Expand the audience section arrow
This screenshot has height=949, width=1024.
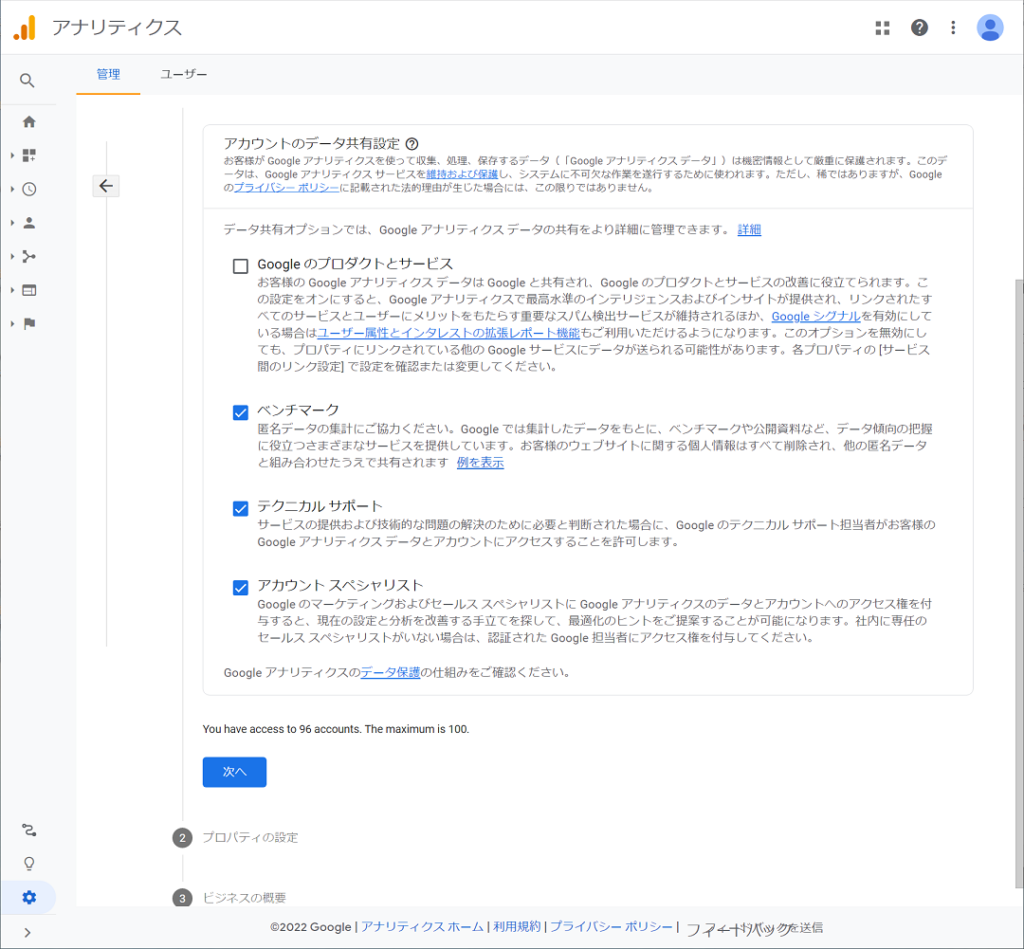(x=12, y=223)
